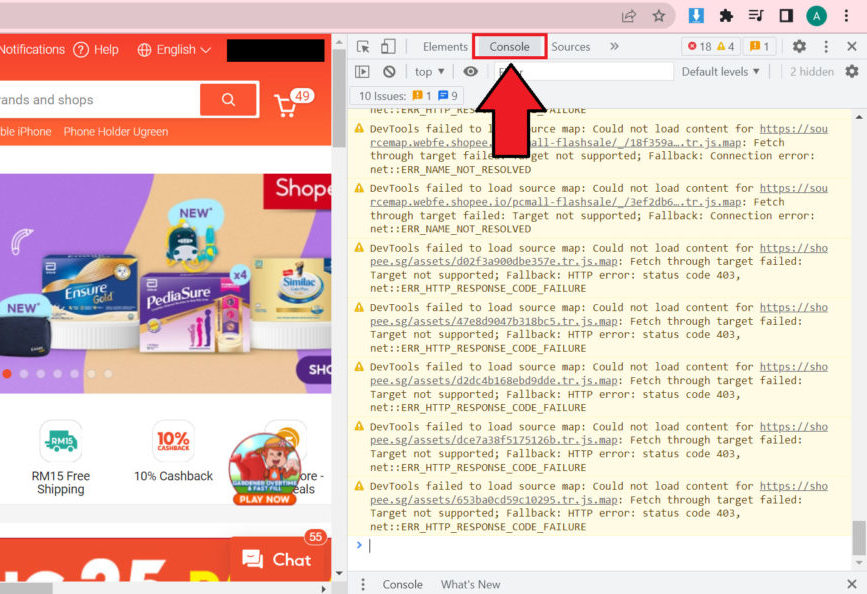Screen dimensions: 867x594
Task: Toggle the browser side panel
Action: [x=786, y=16]
